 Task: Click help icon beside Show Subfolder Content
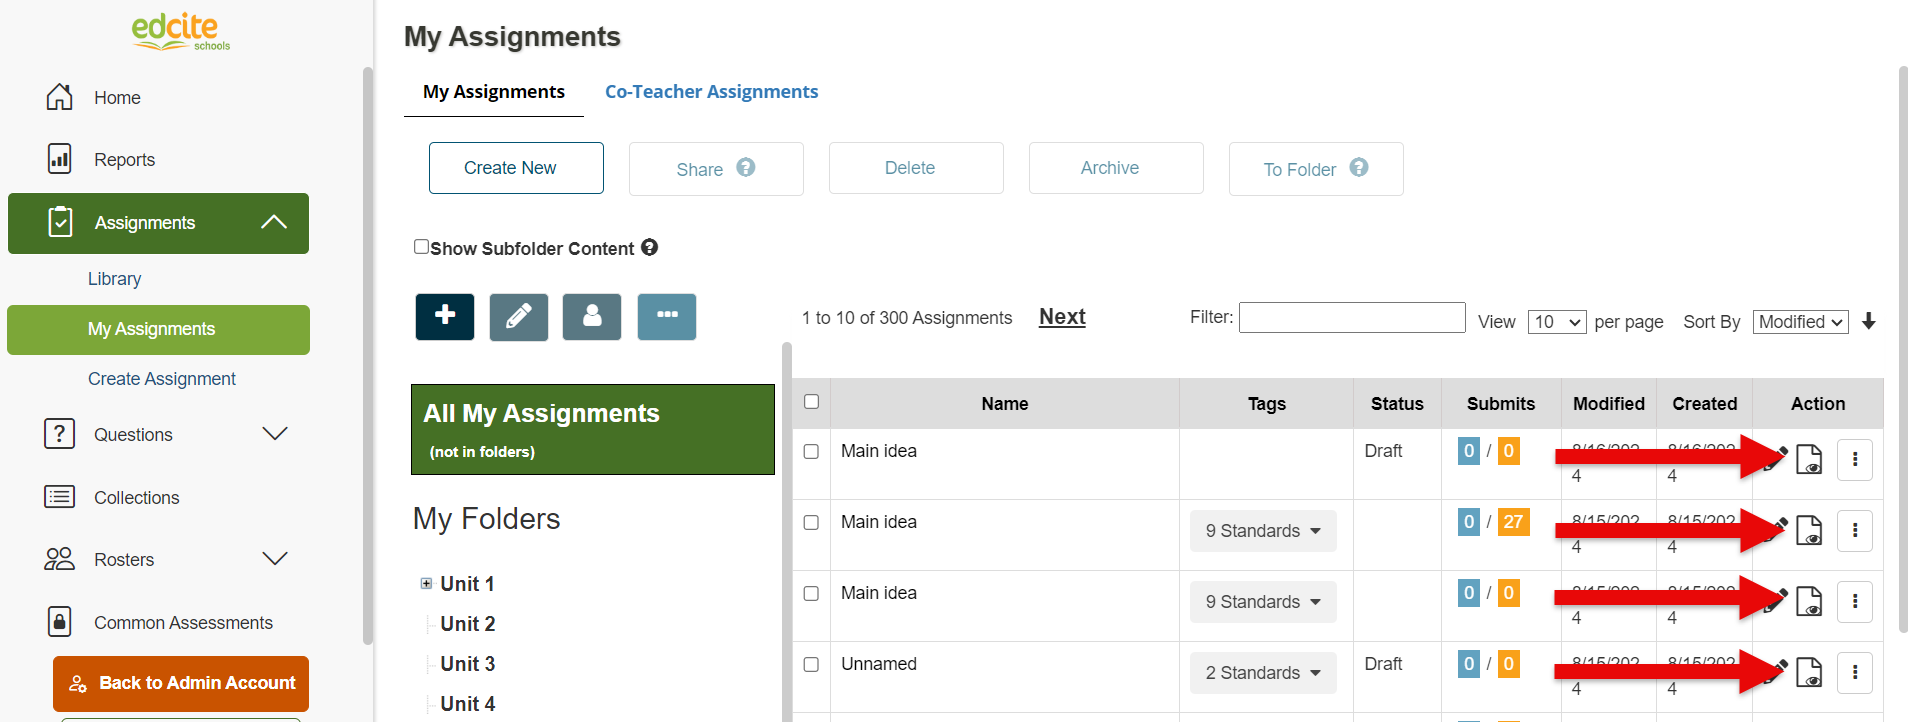pos(650,247)
